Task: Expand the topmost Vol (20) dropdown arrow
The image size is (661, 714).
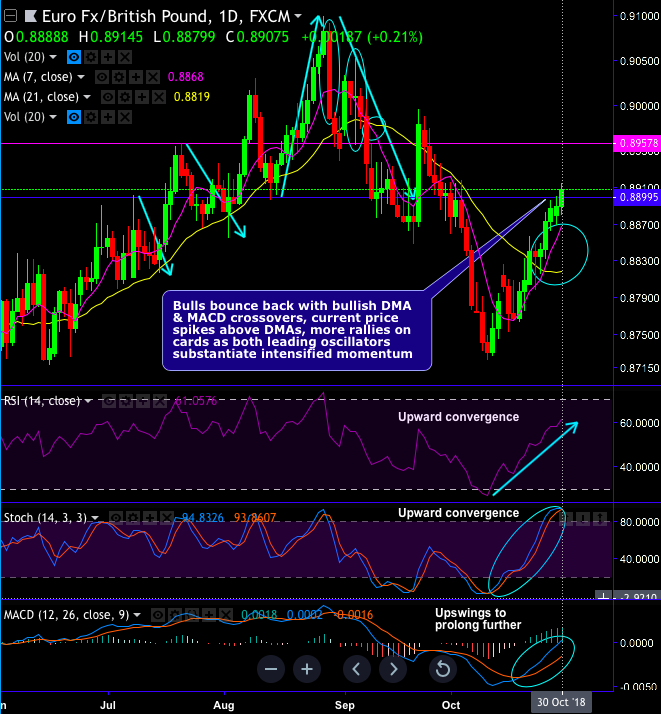Action: (53, 57)
